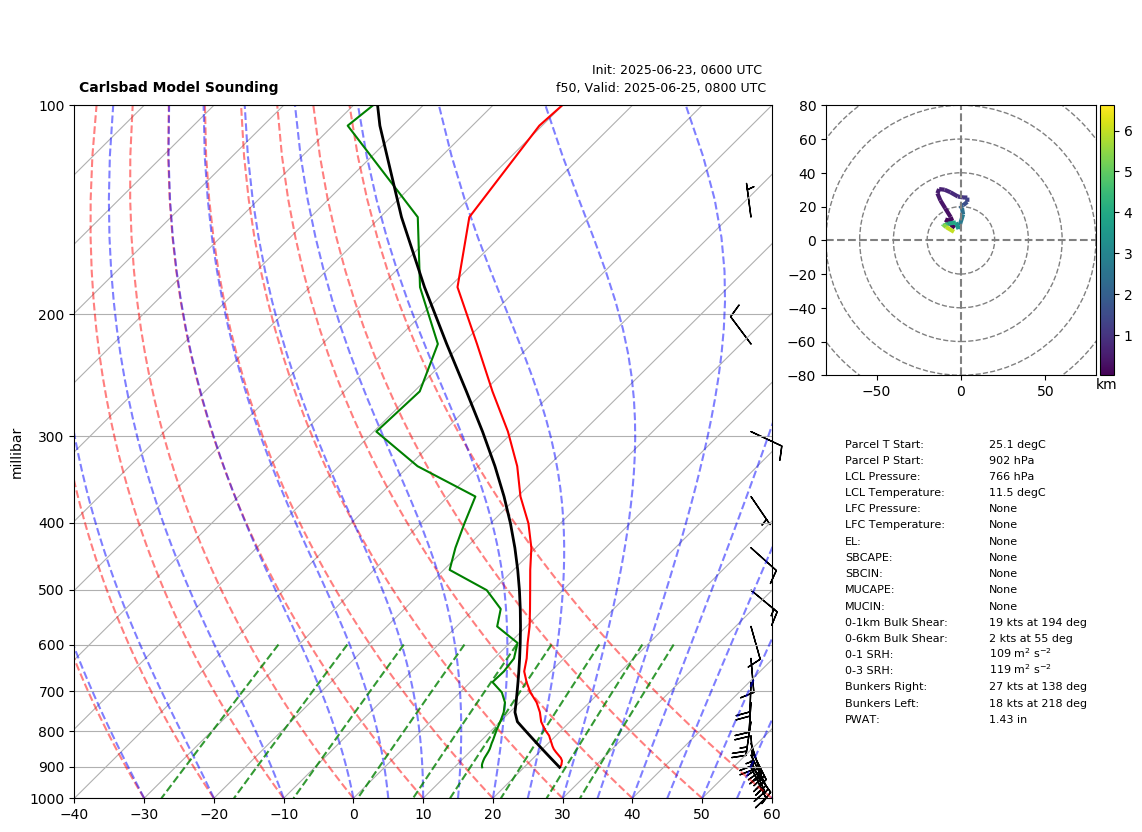
Task: Select the "Parcel T Start:" label
Action: [x=884, y=444]
